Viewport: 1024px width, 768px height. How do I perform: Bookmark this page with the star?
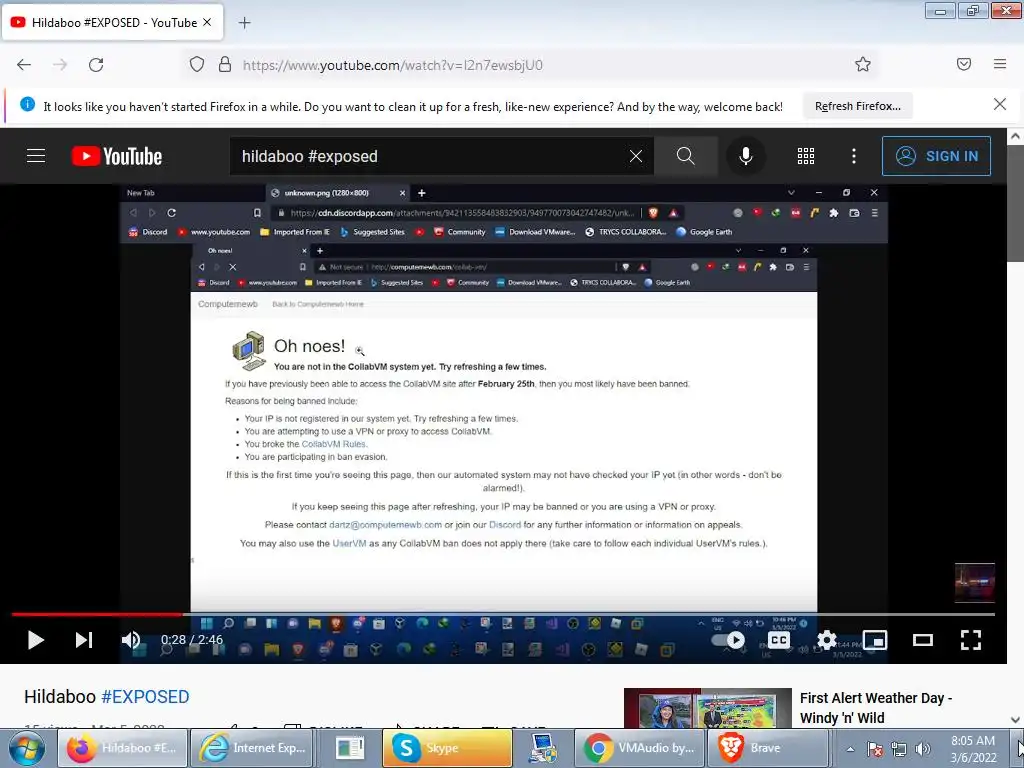(x=863, y=64)
